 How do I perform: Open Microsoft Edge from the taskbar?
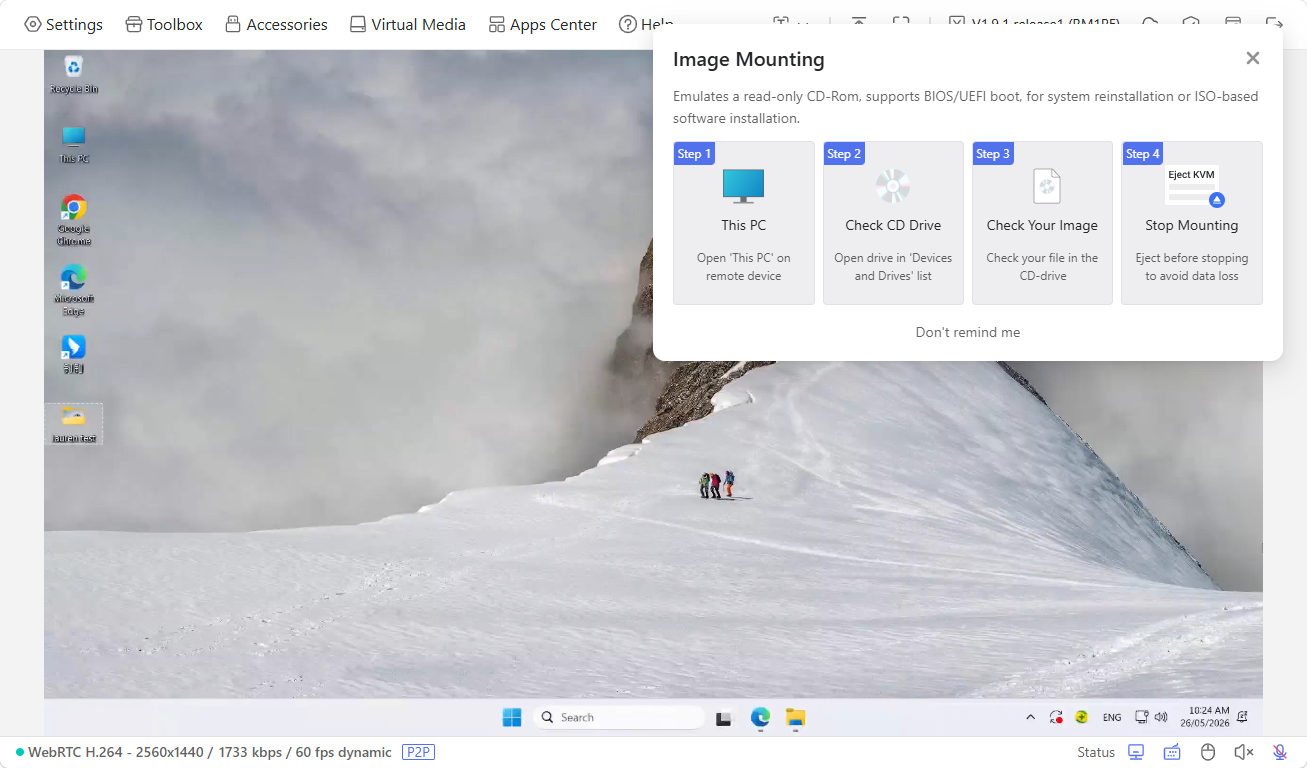pyautogui.click(x=761, y=717)
